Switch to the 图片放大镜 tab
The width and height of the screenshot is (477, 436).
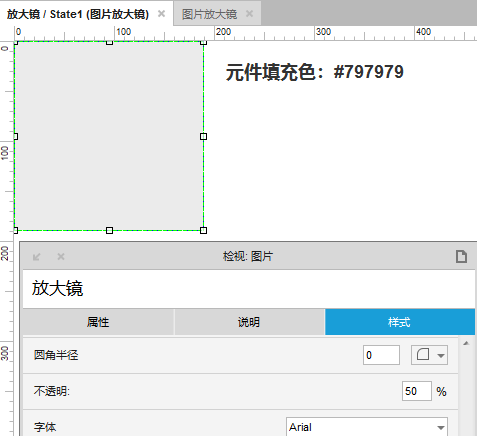click(209, 14)
